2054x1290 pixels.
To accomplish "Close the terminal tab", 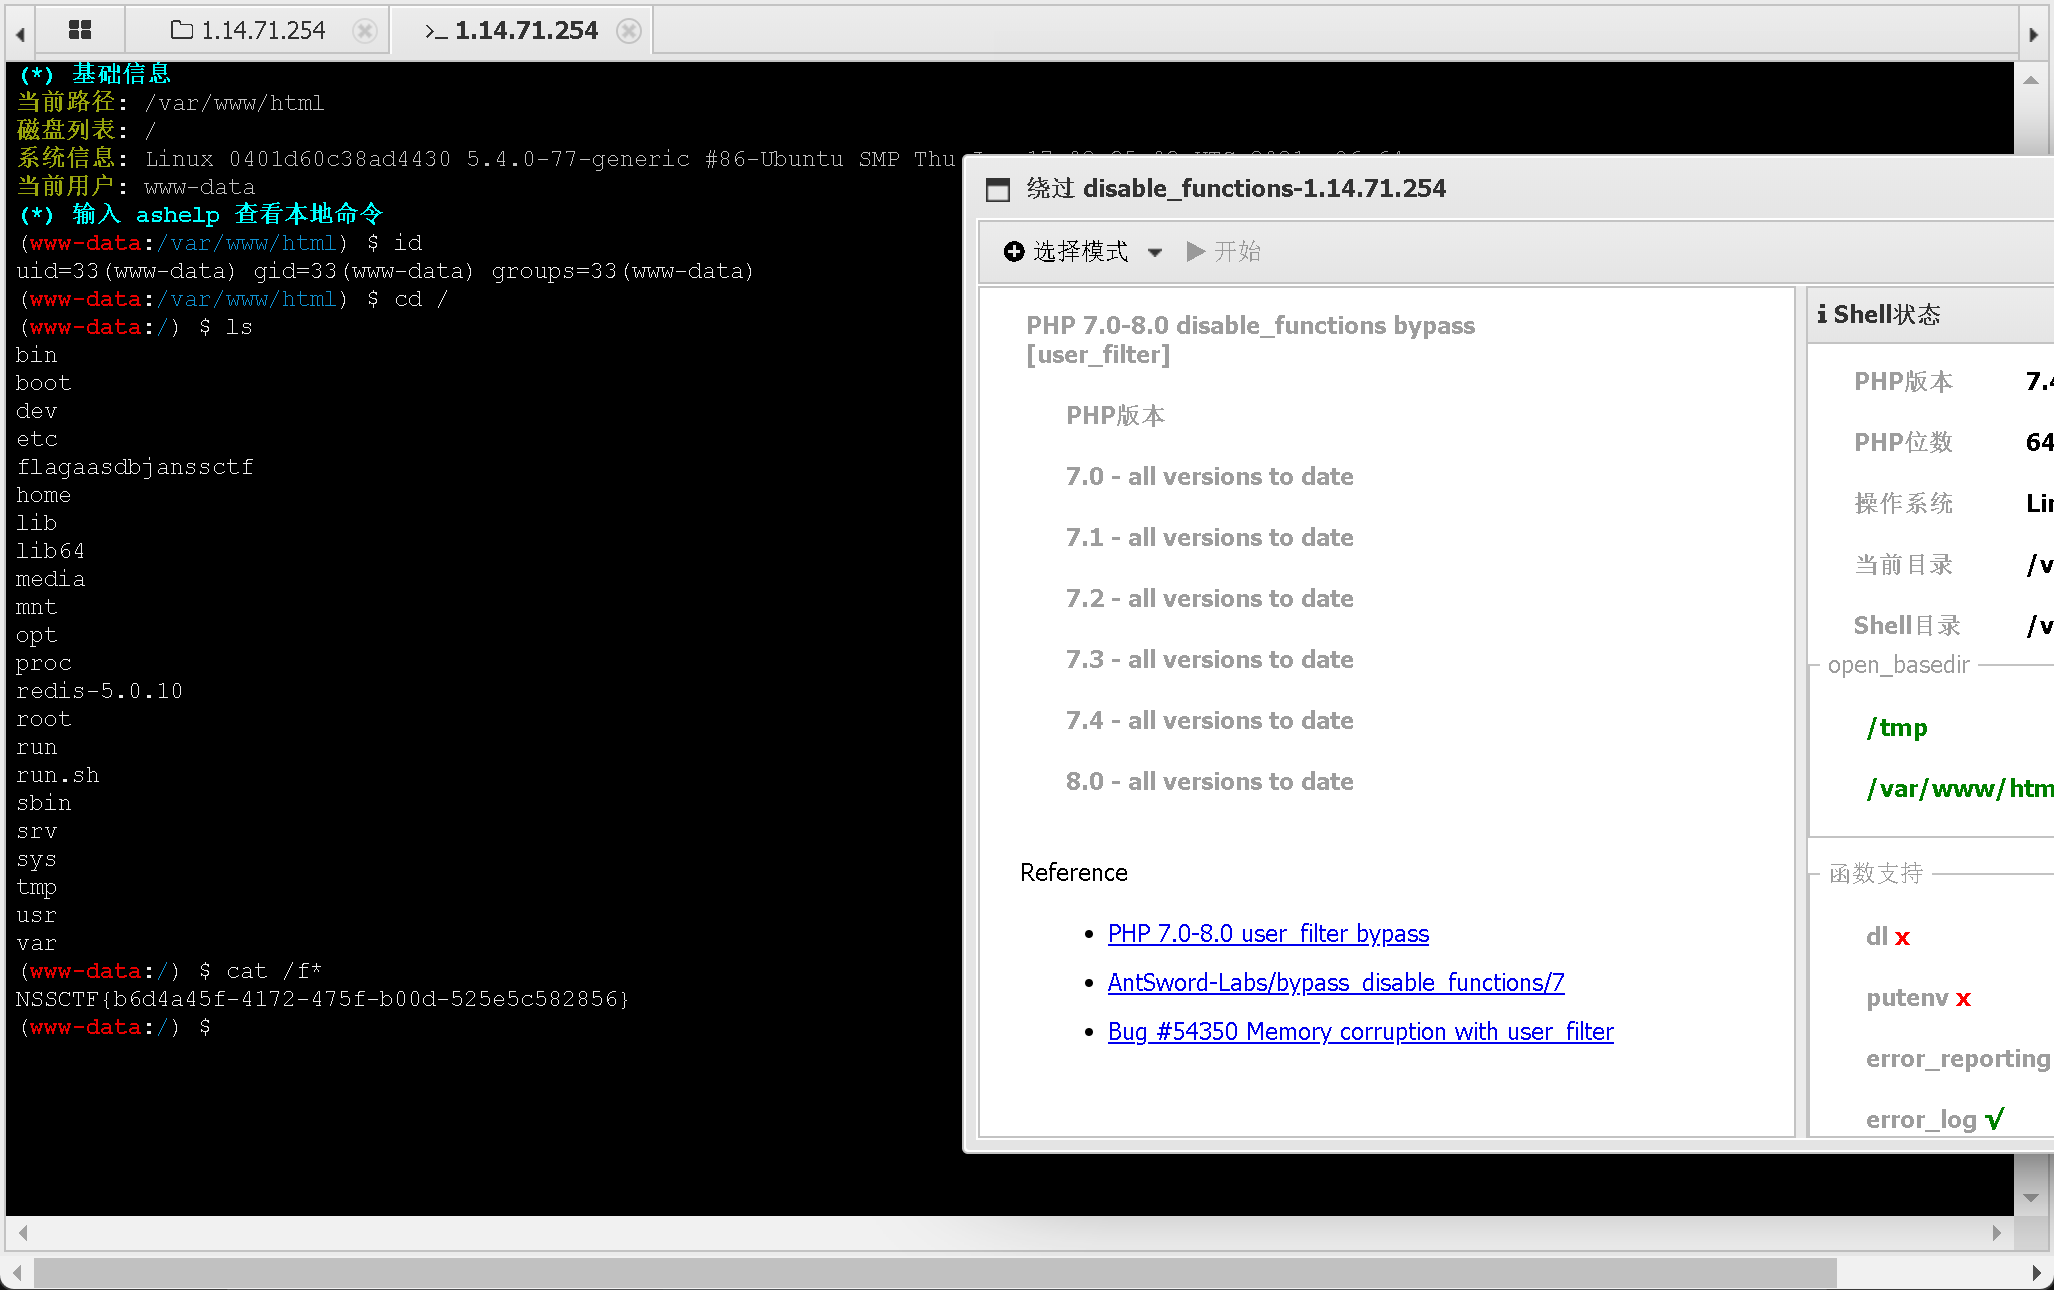I will click(x=629, y=31).
